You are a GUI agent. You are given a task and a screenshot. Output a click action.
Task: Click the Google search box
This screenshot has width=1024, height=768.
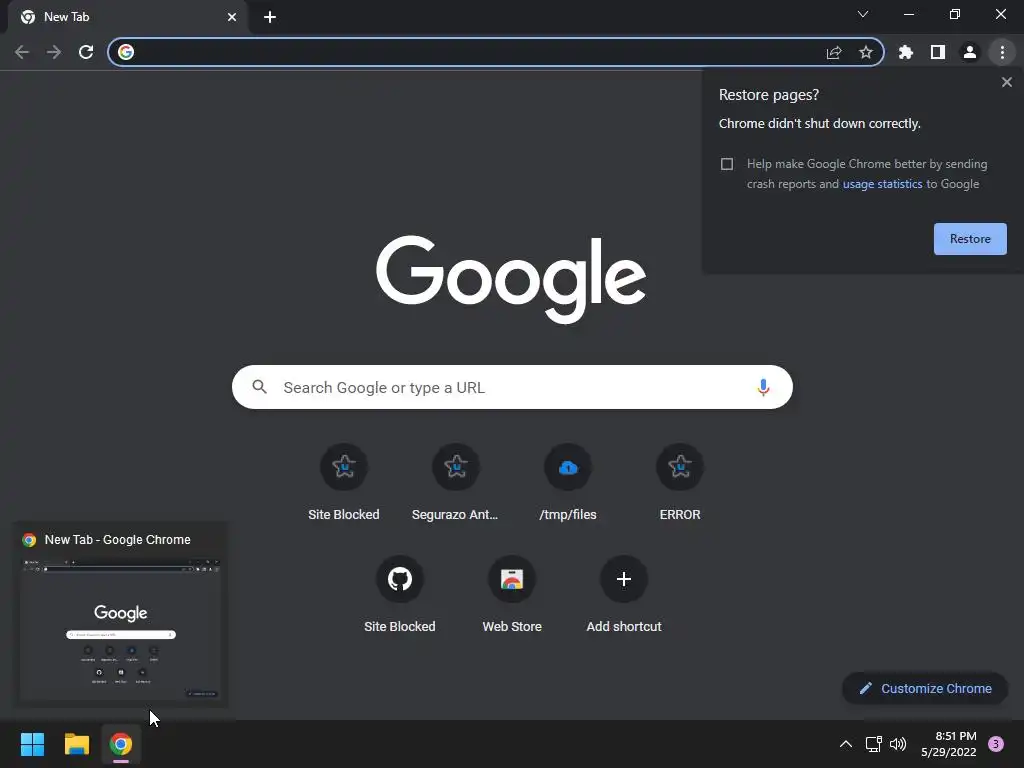click(x=512, y=387)
